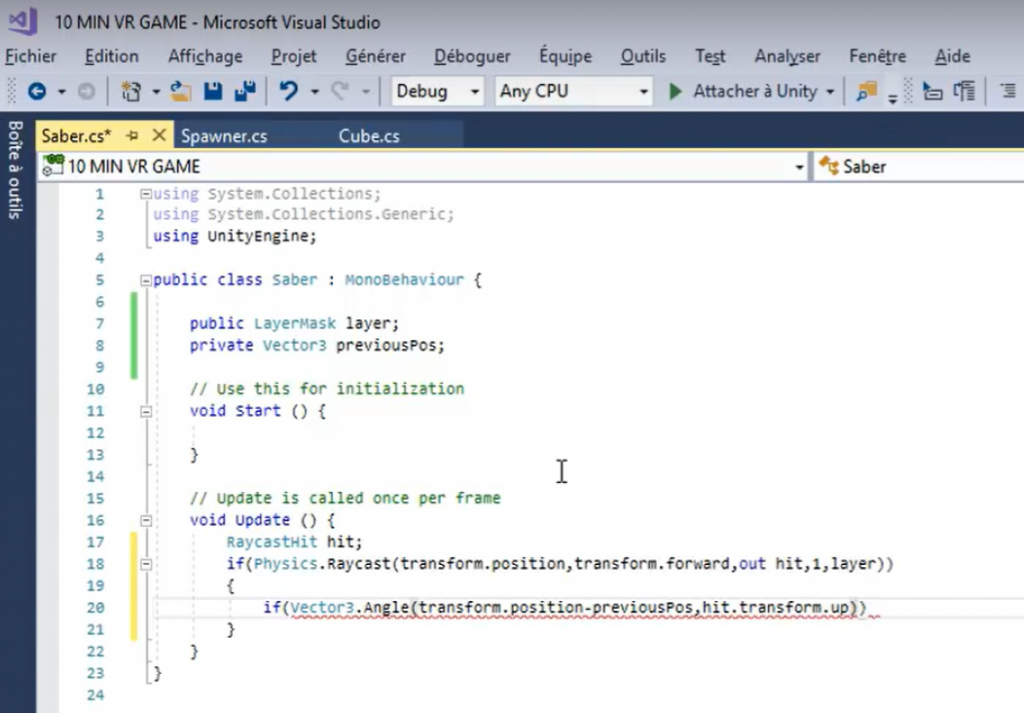The image size is (1024, 713).
Task: Expand the undo history dropdown
Action: click(x=315, y=92)
